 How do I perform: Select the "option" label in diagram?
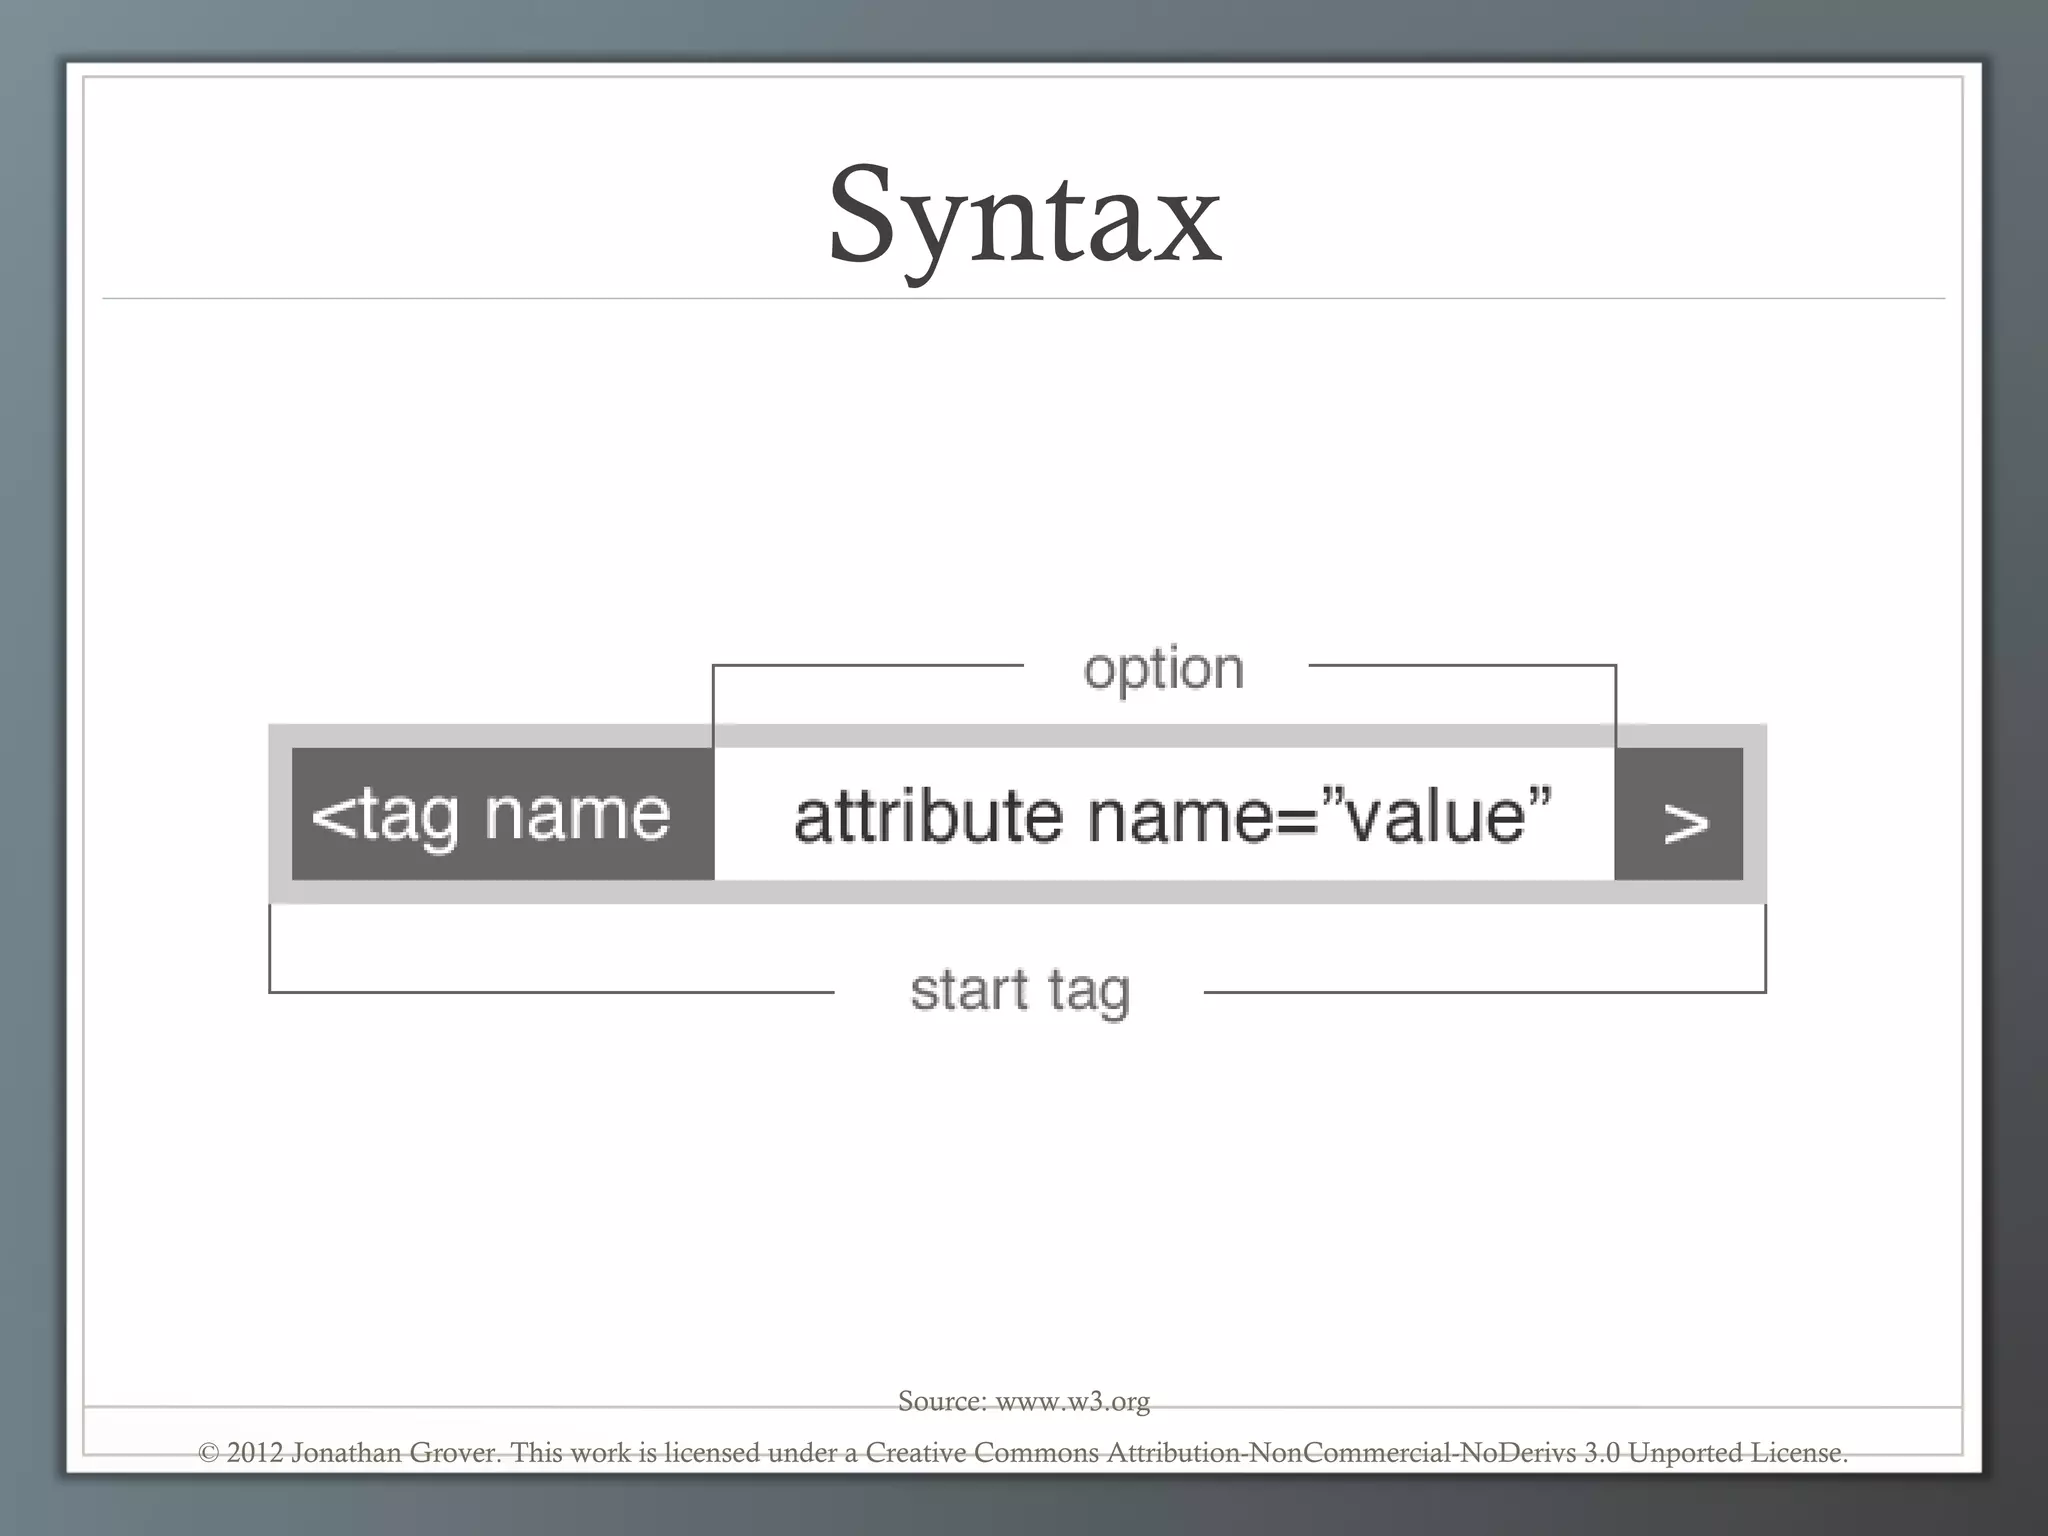tap(1164, 669)
